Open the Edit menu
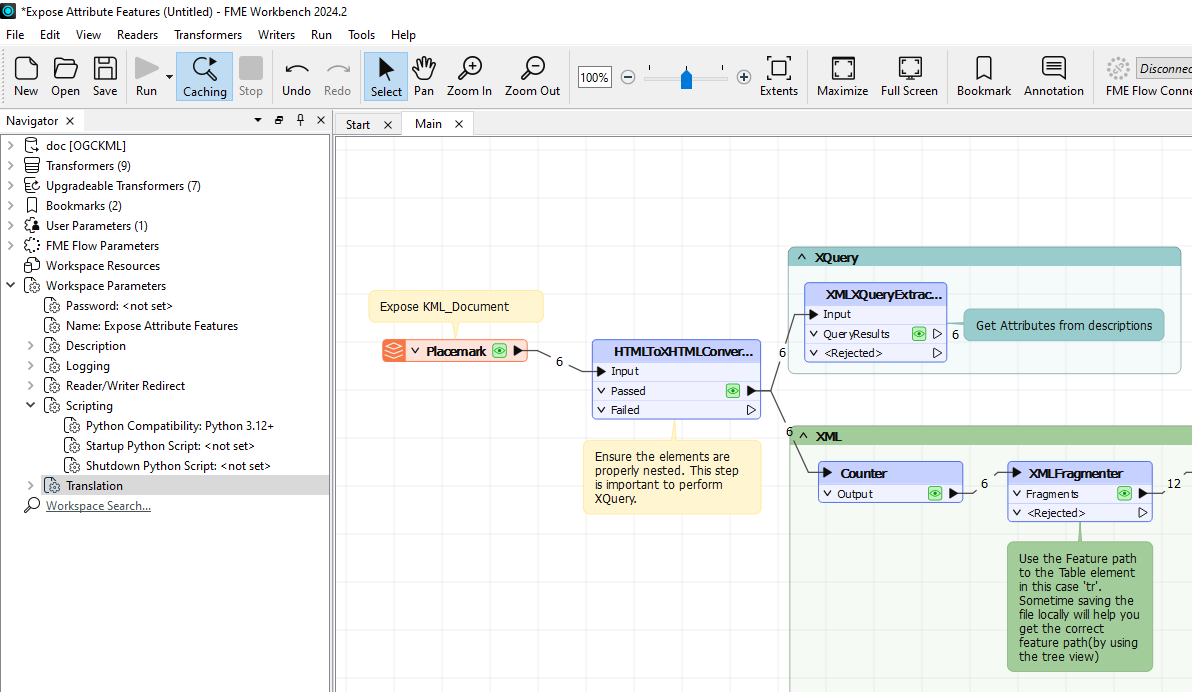Image resolution: width=1192 pixels, height=692 pixels. [x=50, y=35]
